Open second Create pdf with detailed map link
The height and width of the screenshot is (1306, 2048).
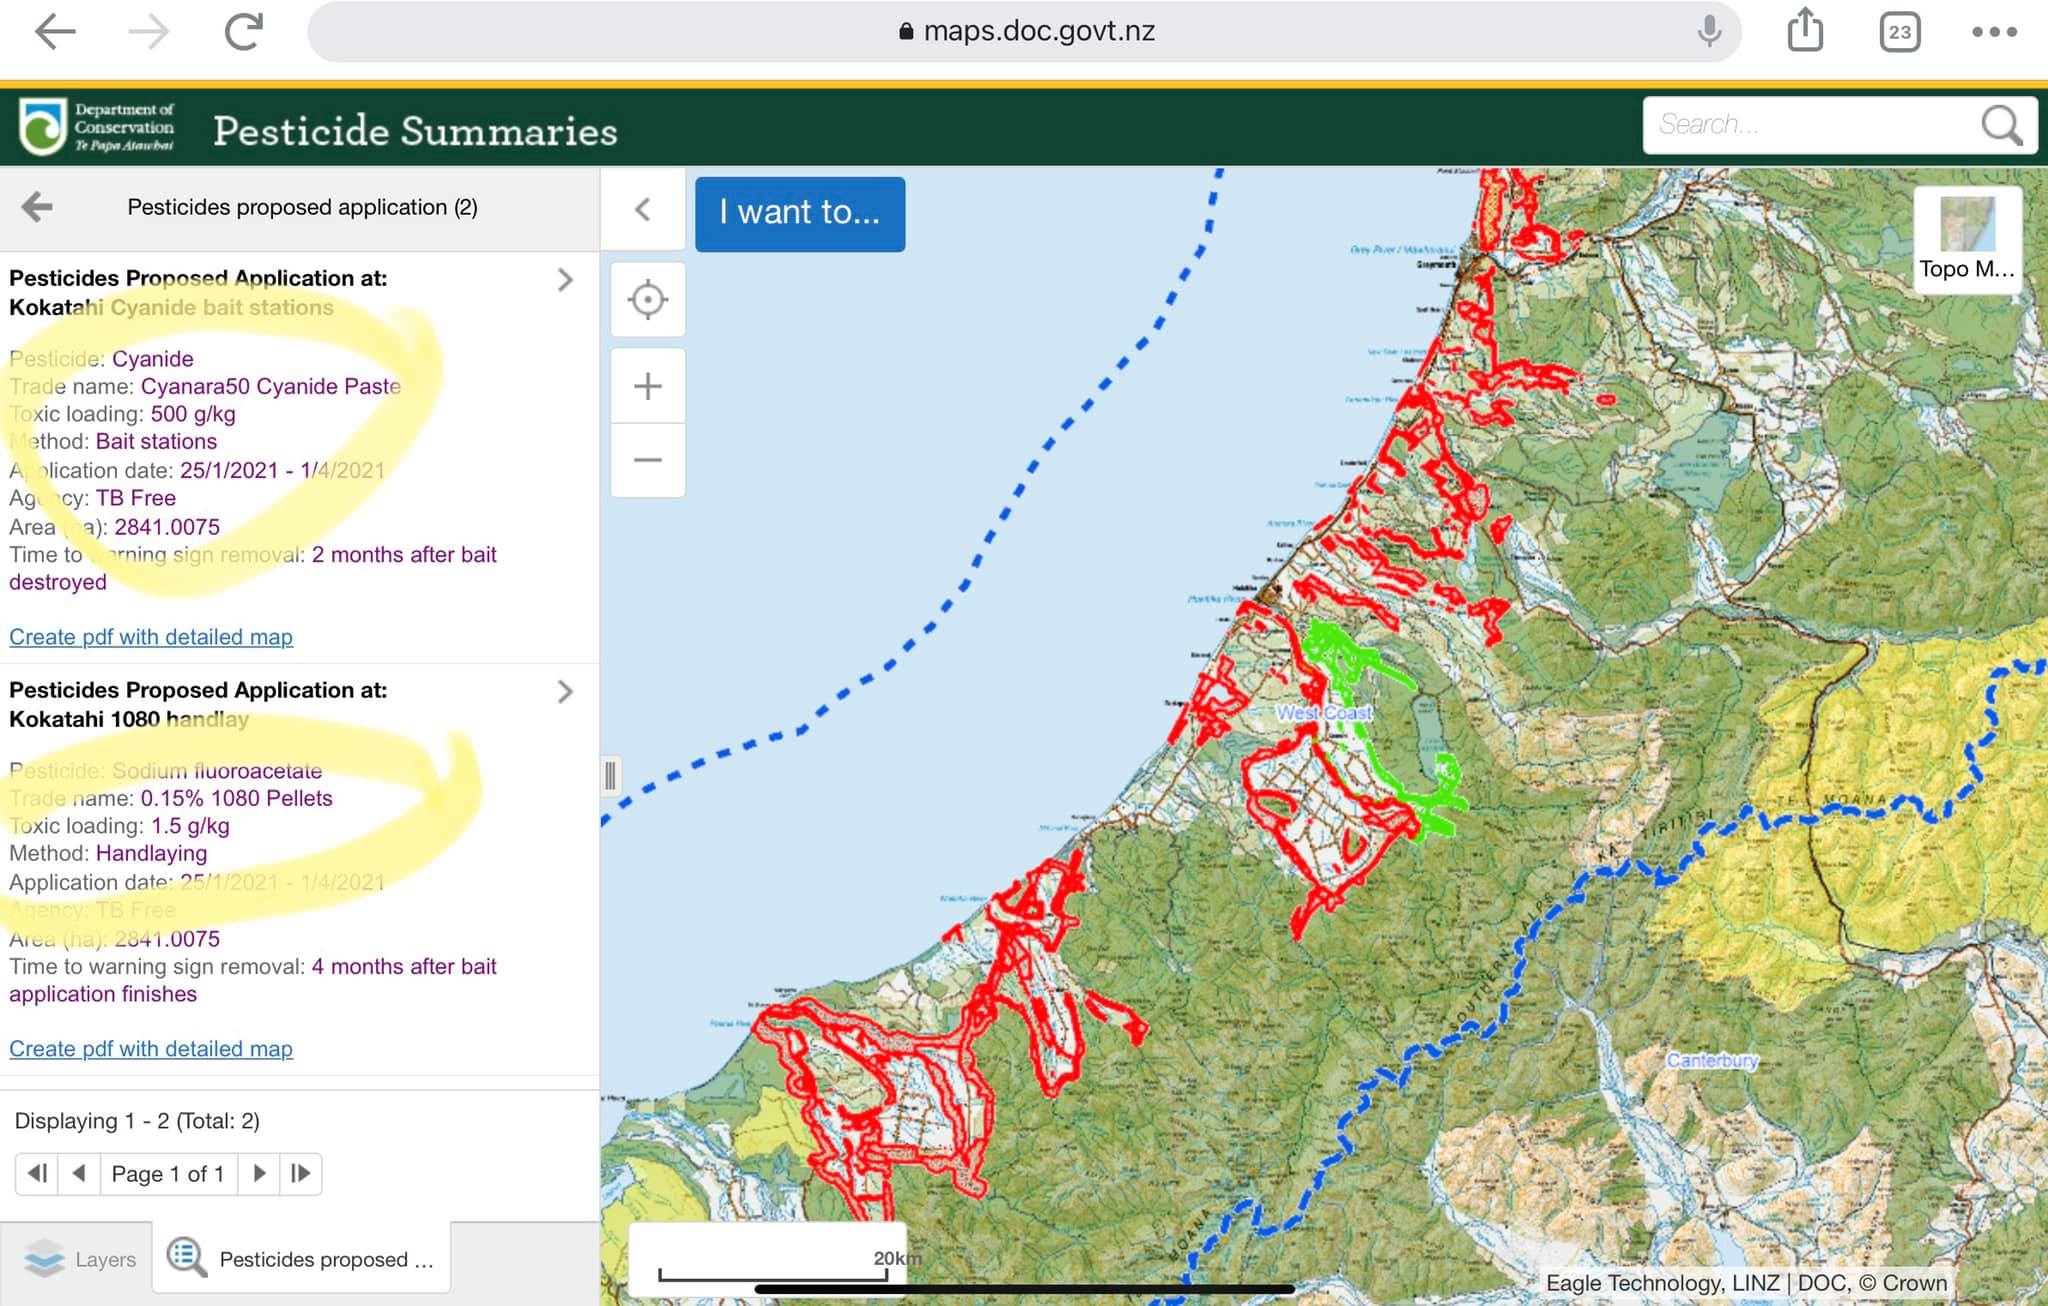tap(151, 1049)
